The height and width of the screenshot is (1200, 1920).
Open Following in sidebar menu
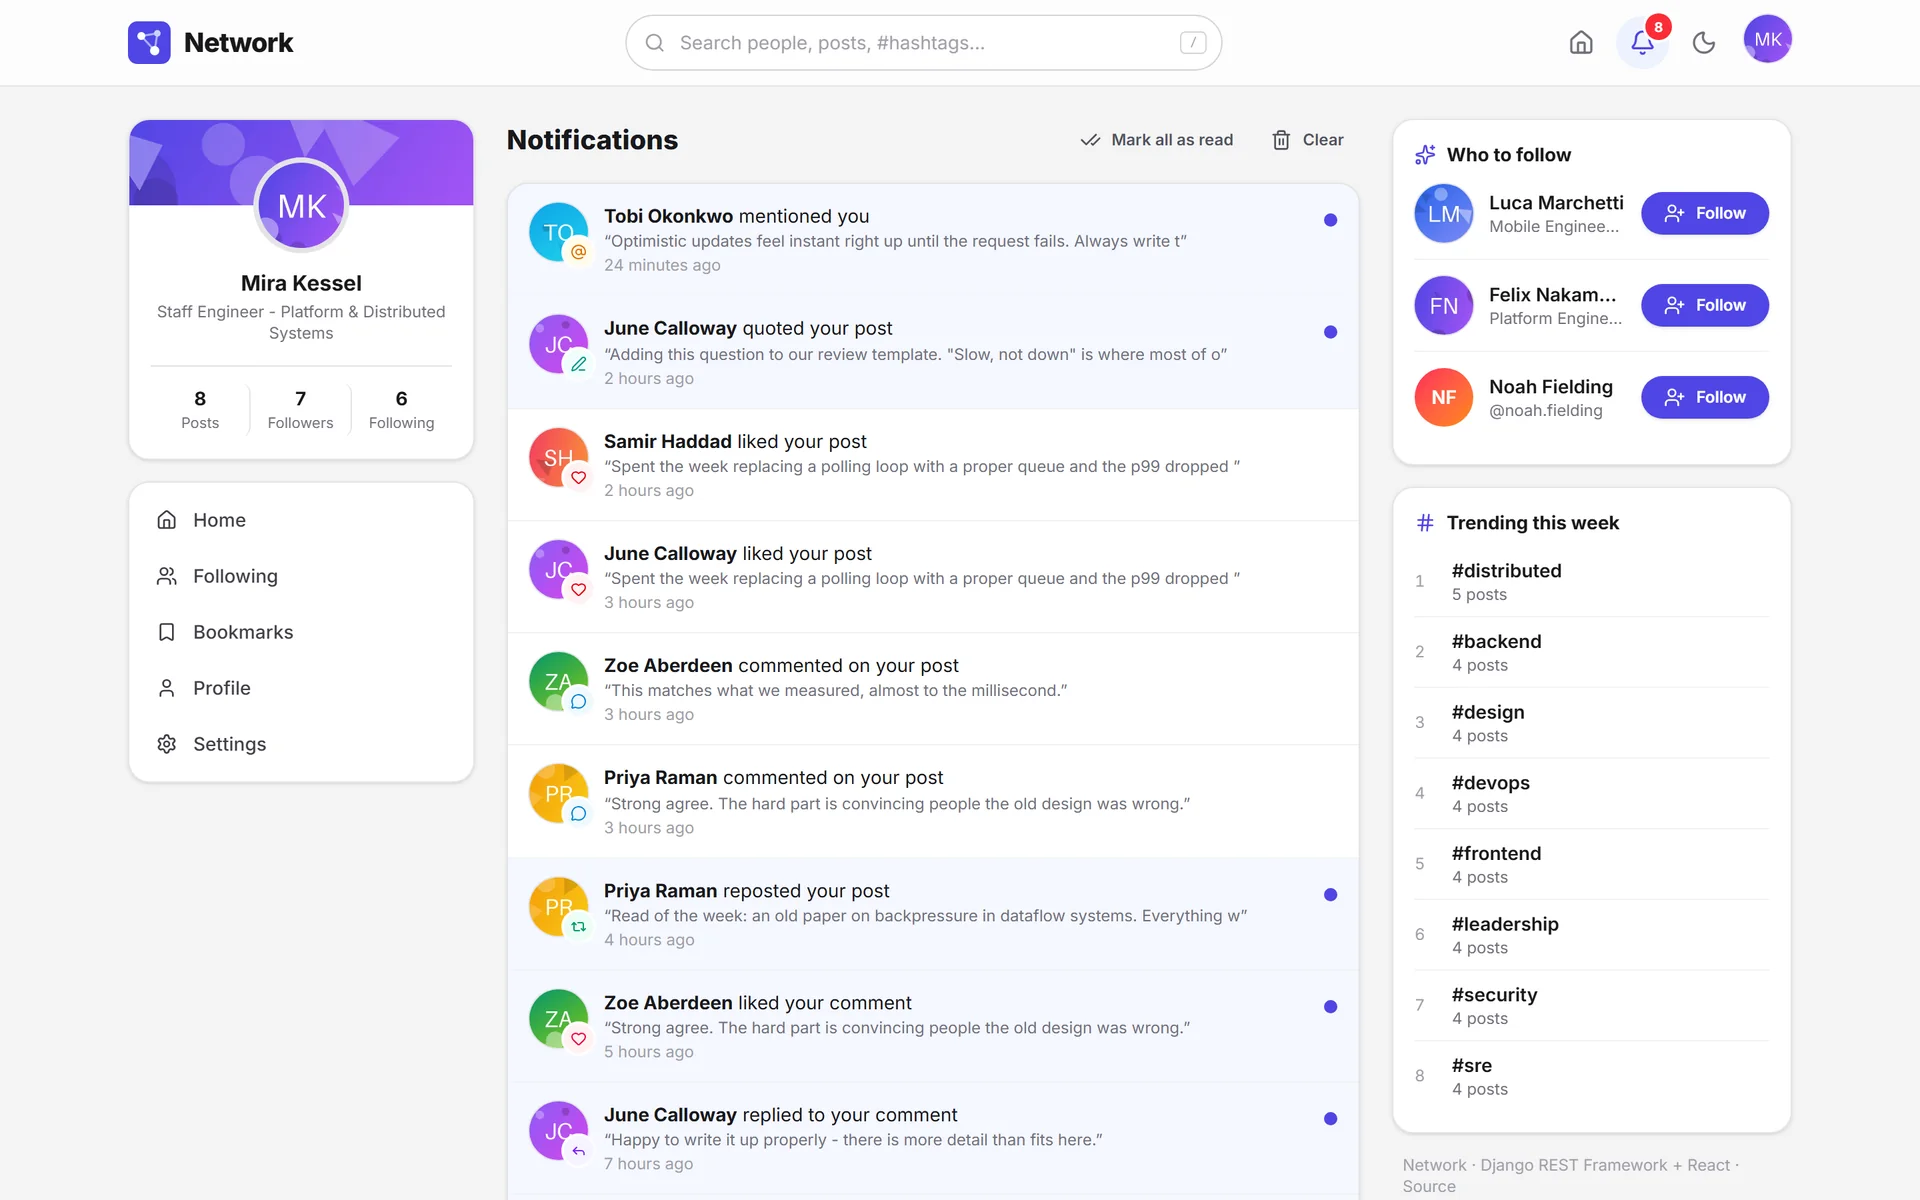(301, 576)
